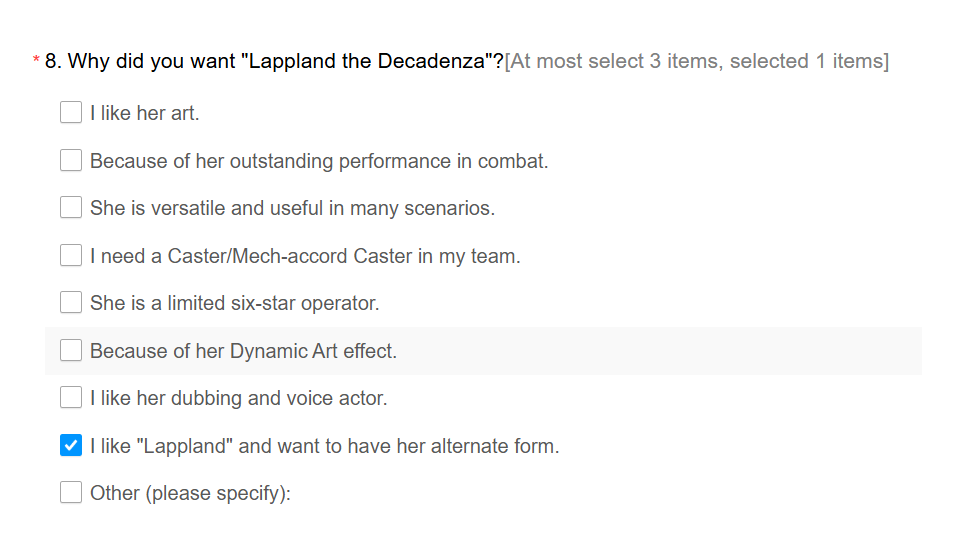Click the 'I like her art.' label text
This screenshot has width=979, height=540.
coord(145,113)
